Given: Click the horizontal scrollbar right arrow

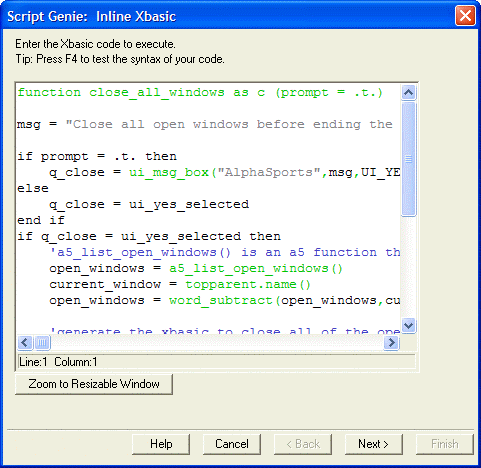Looking at the screenshot, I should (x=391, y=342).
